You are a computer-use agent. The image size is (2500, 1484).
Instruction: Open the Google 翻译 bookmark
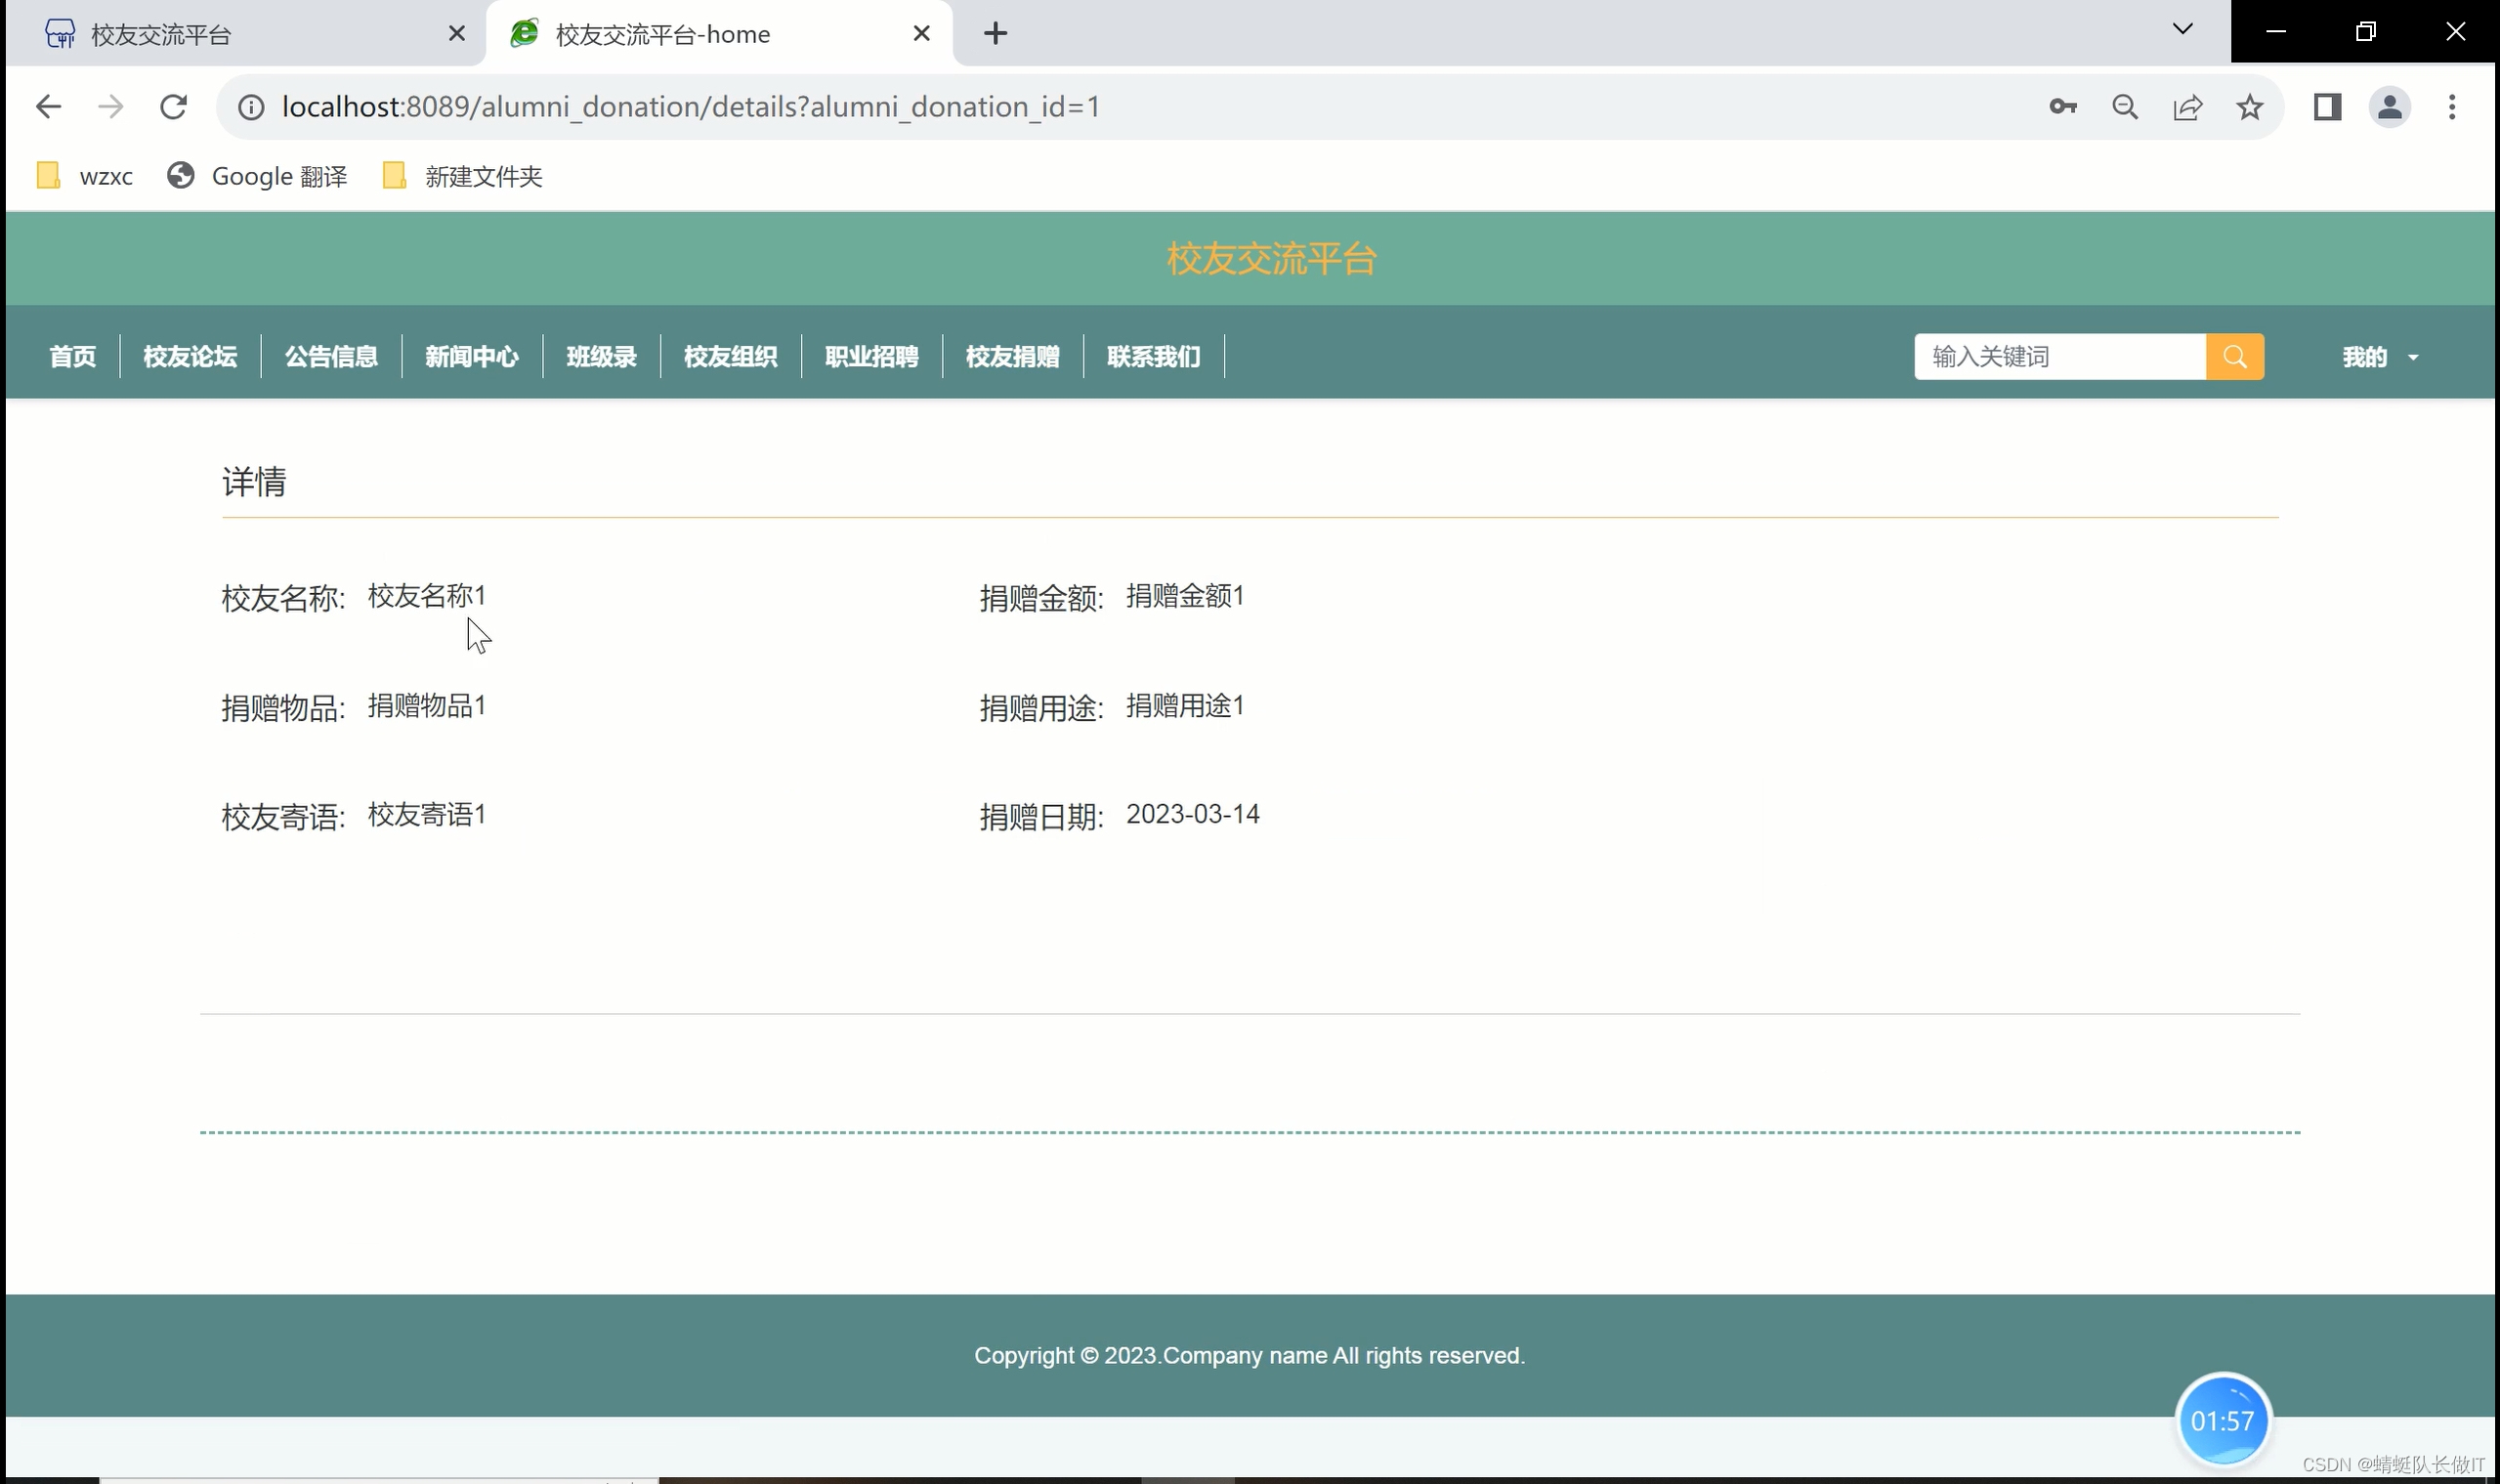pyautogui.click(x=256, y=176)
